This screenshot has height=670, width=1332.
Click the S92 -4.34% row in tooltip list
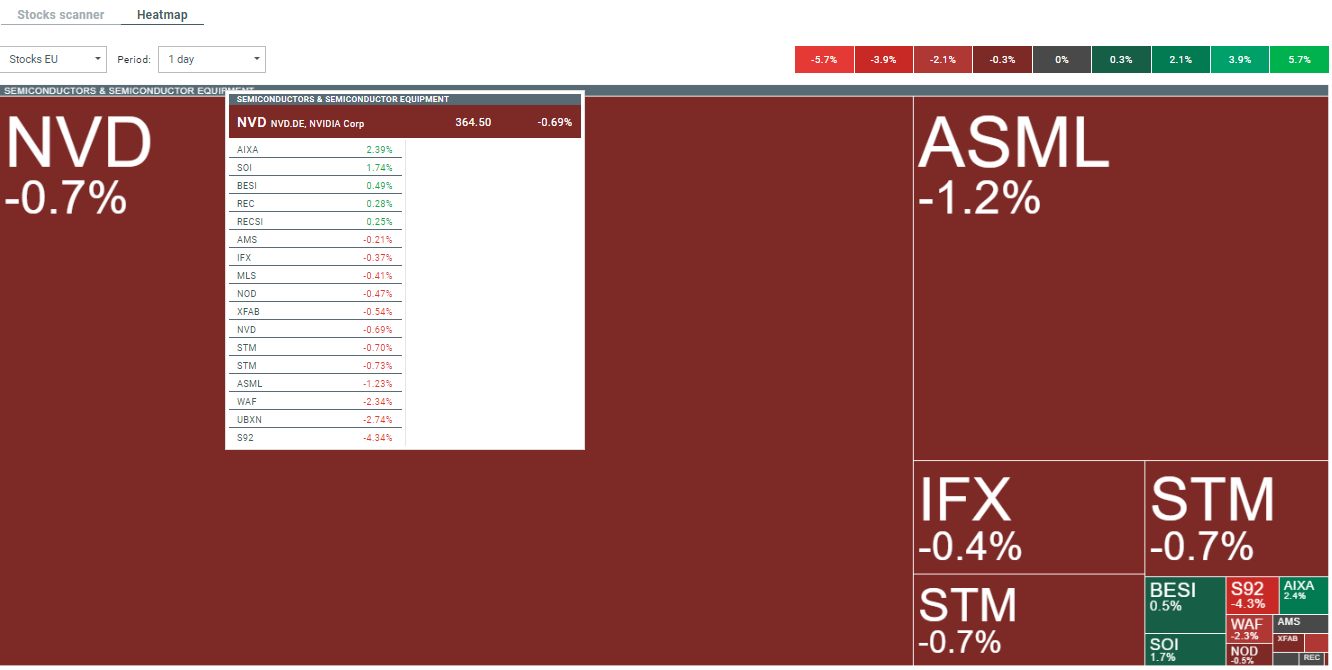pos(315,437)
